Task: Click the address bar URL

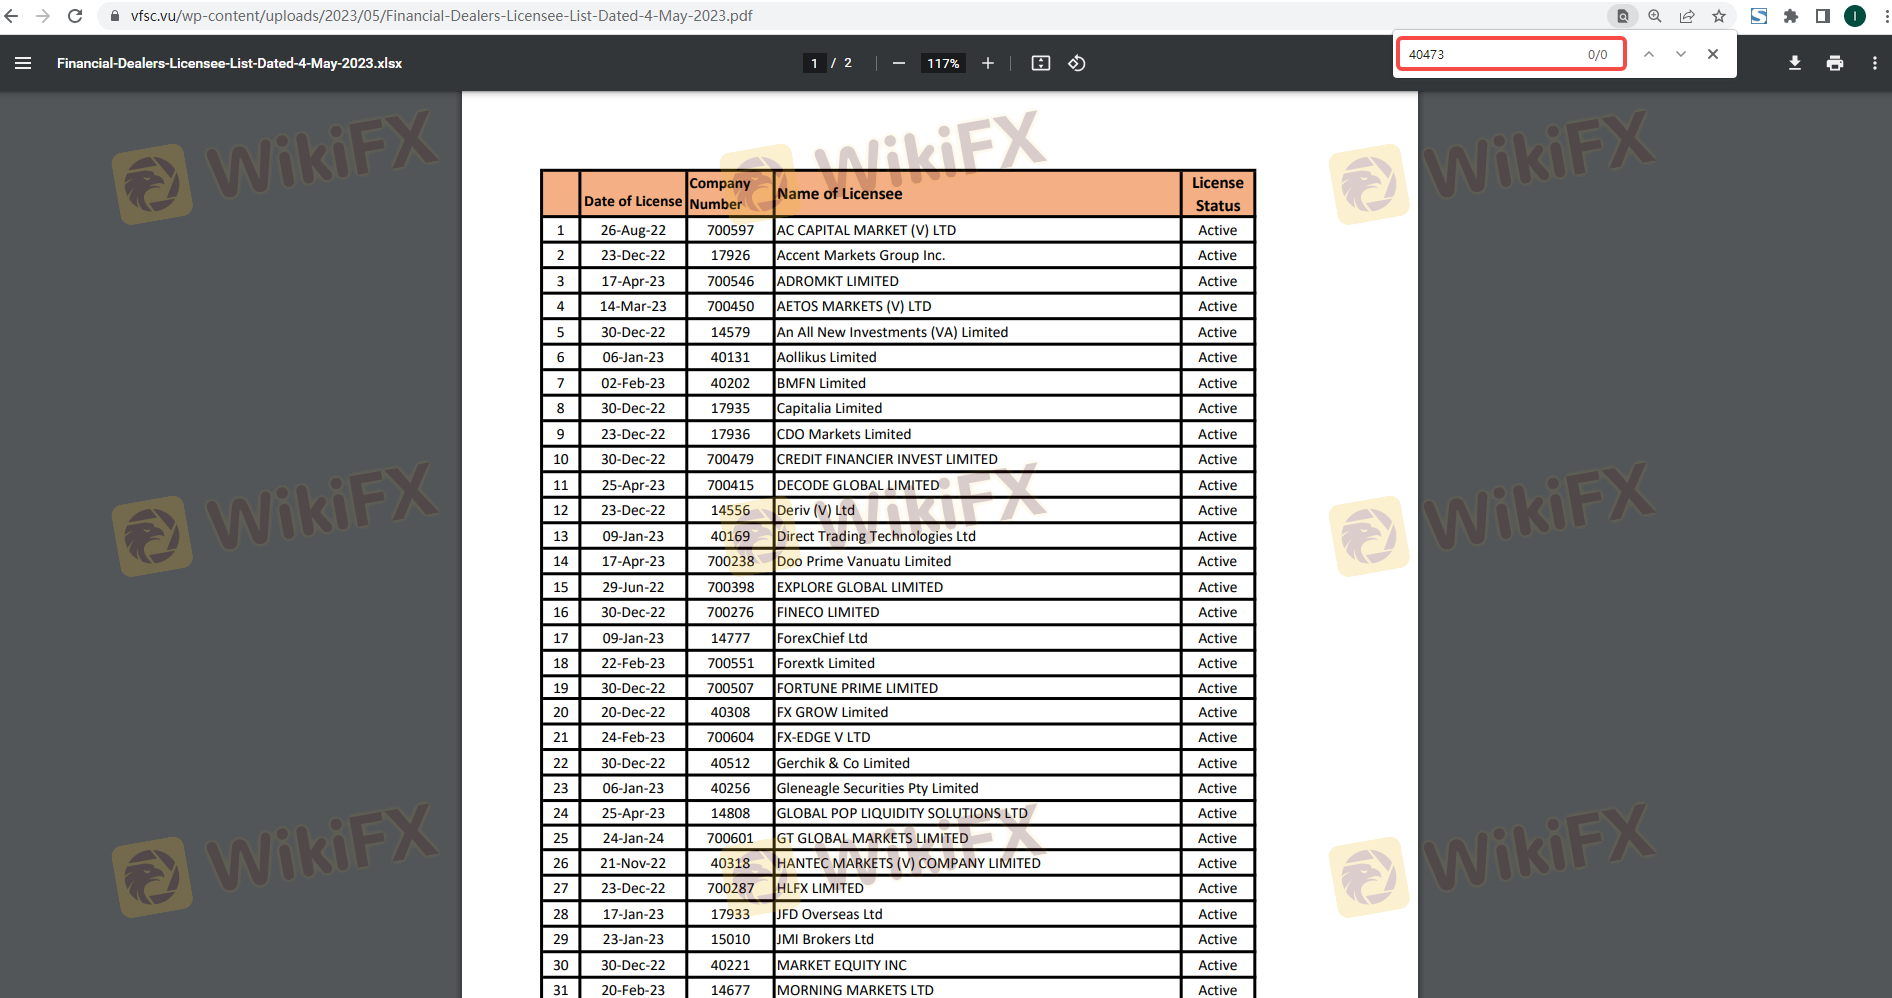Action: 441,16
